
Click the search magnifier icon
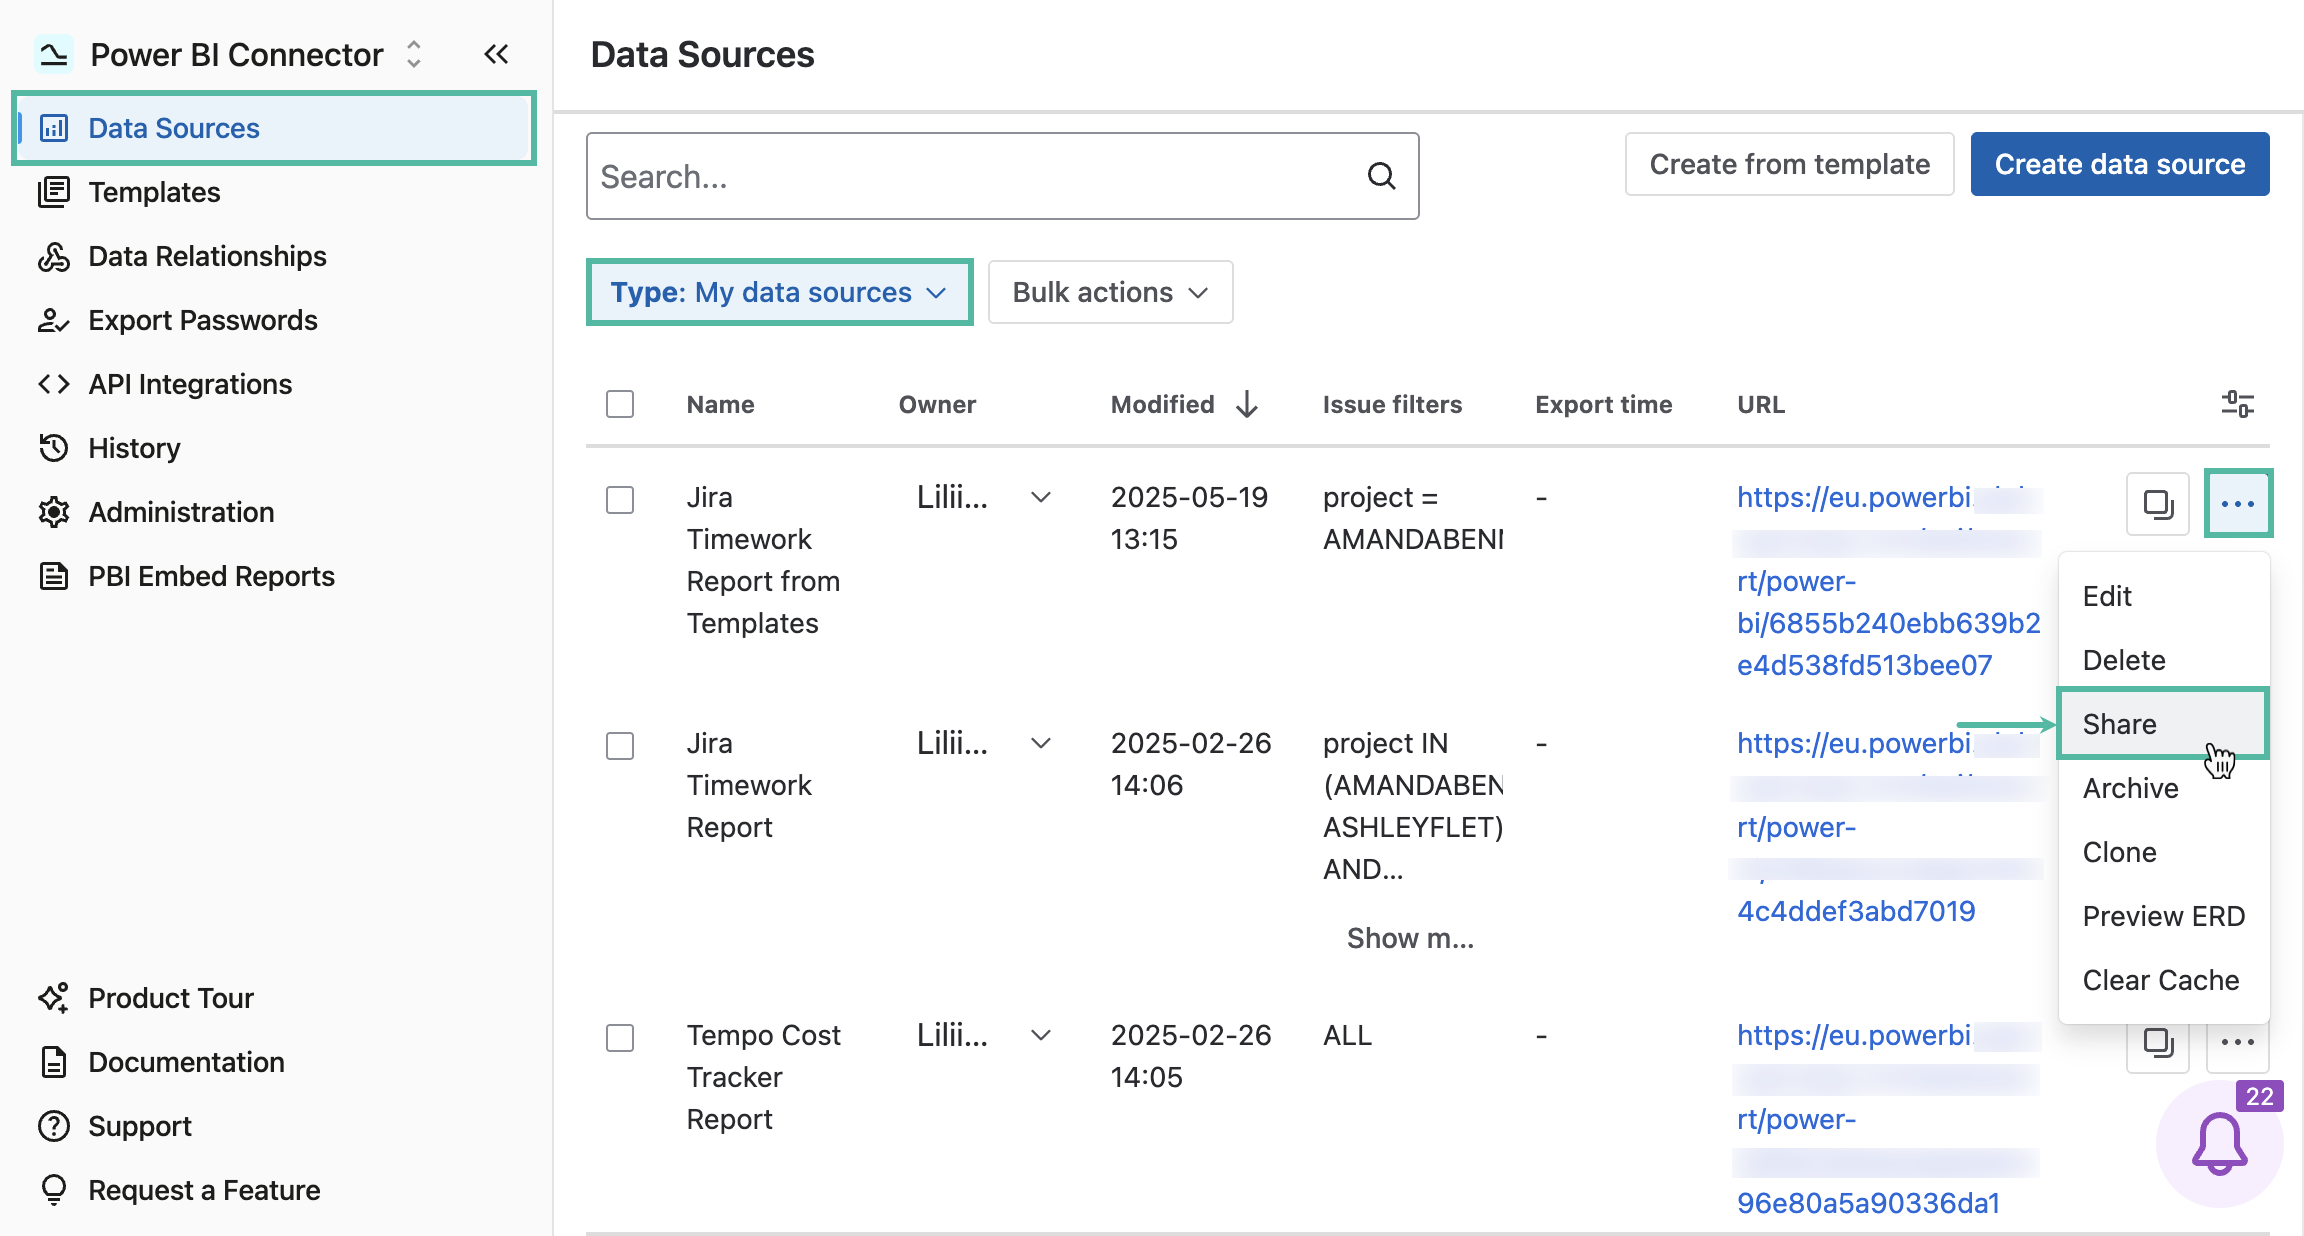(x=1381, y=176)
